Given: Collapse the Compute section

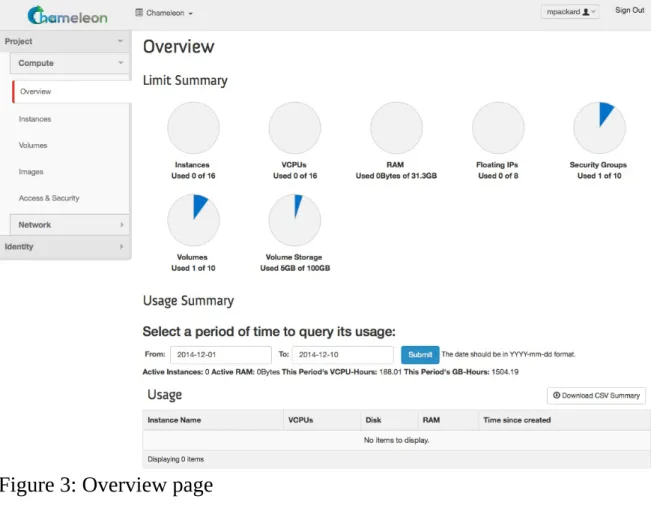Looking at the screenshot, I should (70, 63).
